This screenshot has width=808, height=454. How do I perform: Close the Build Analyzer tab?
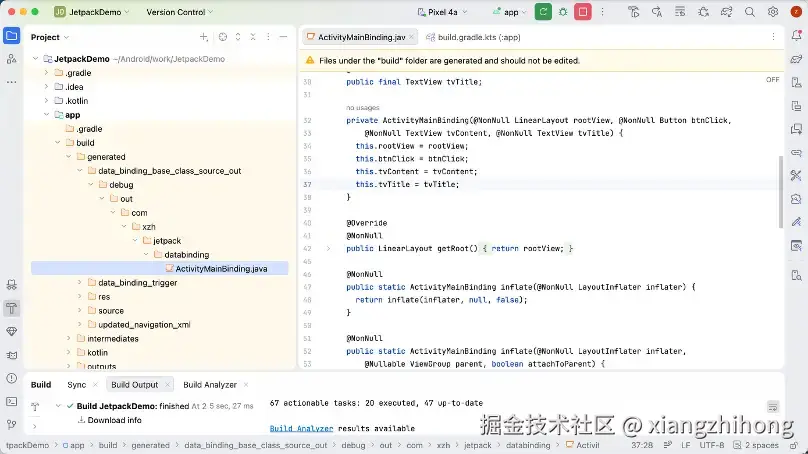coord(246,385)
